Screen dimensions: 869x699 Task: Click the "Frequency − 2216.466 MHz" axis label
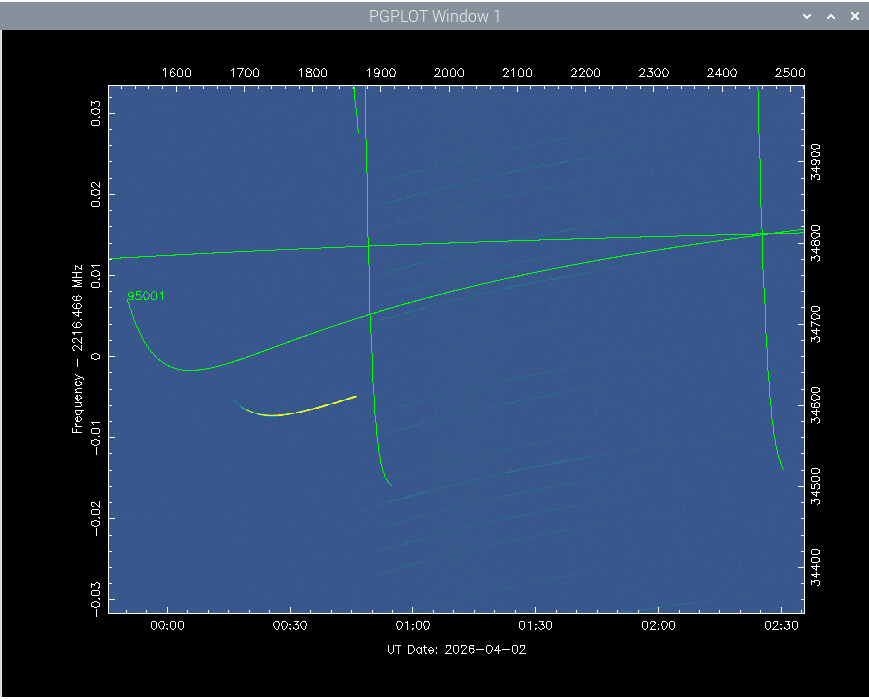tap(77, 349)
